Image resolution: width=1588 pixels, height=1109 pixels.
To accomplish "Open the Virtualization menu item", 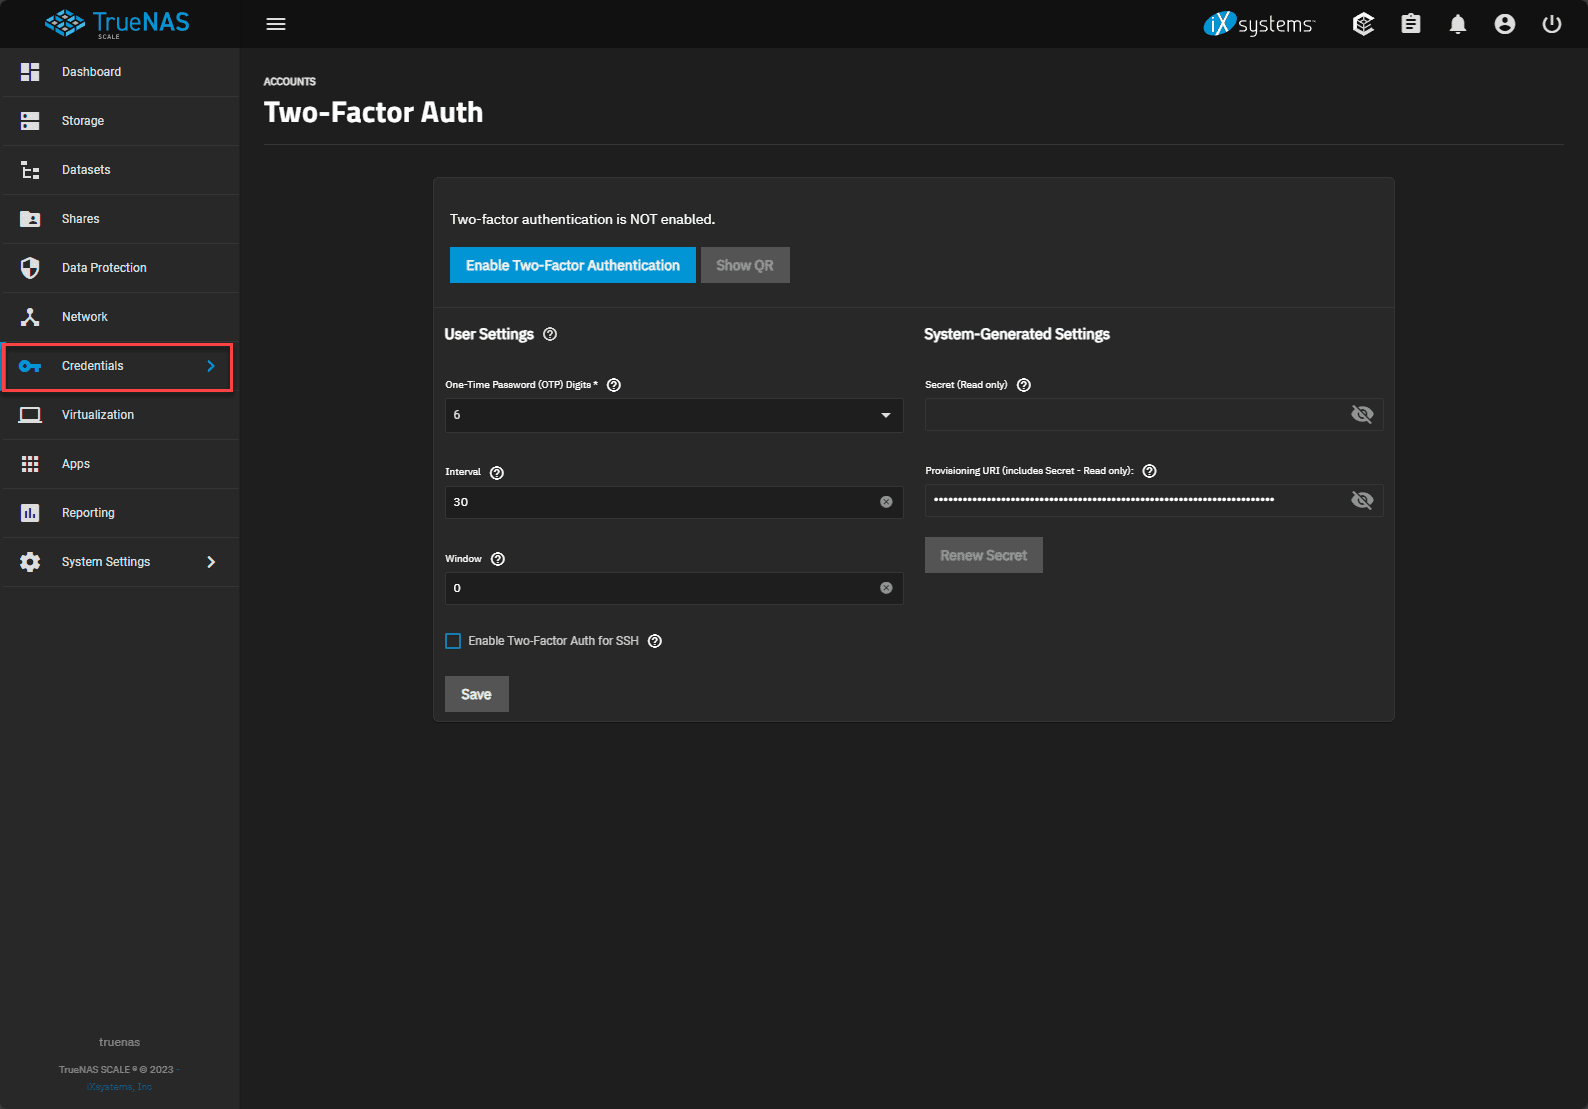I will point(120,415).
